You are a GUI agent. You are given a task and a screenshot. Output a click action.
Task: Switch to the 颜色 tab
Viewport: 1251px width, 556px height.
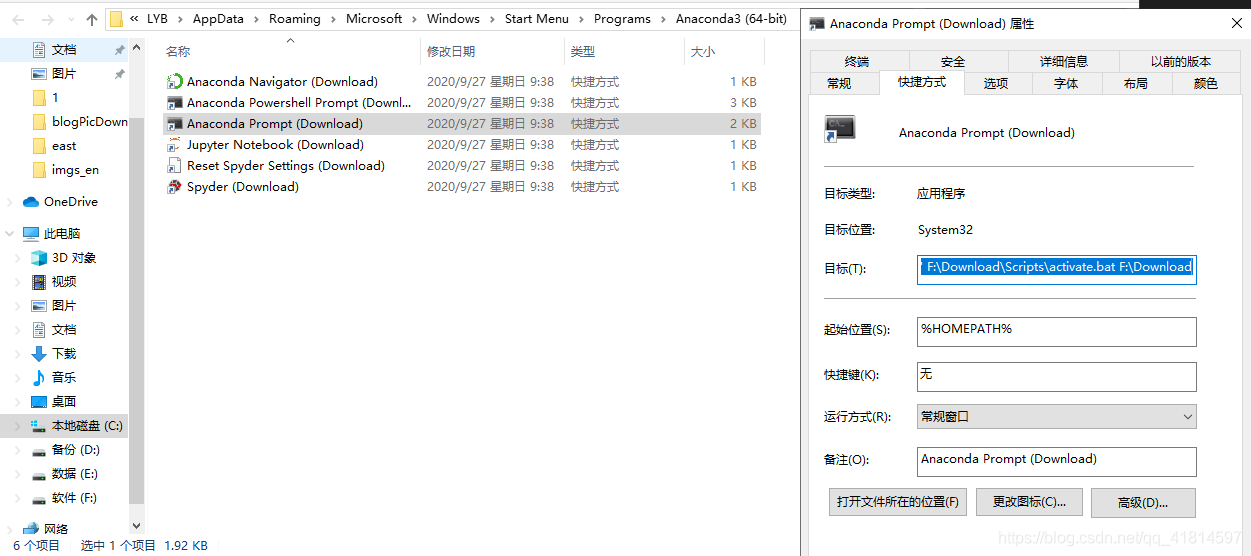pos(1206,84)
